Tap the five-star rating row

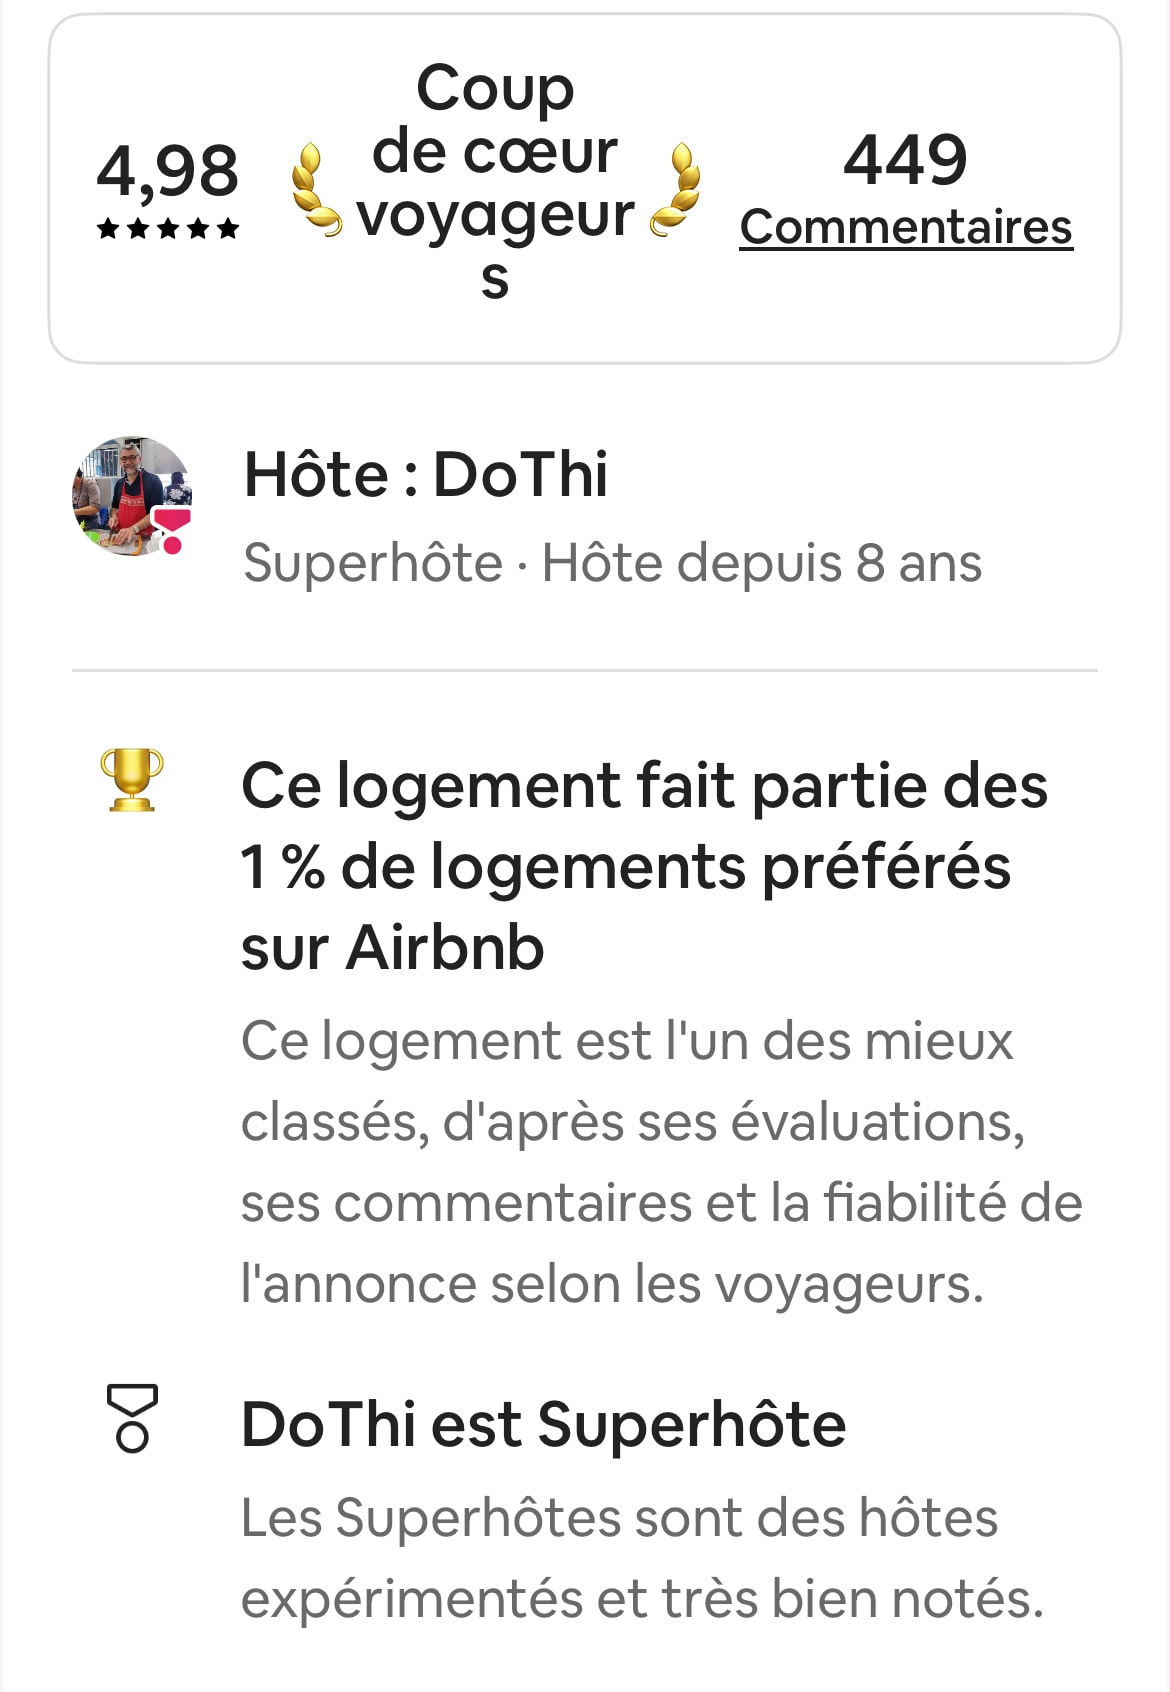click(x=168, y=229)
